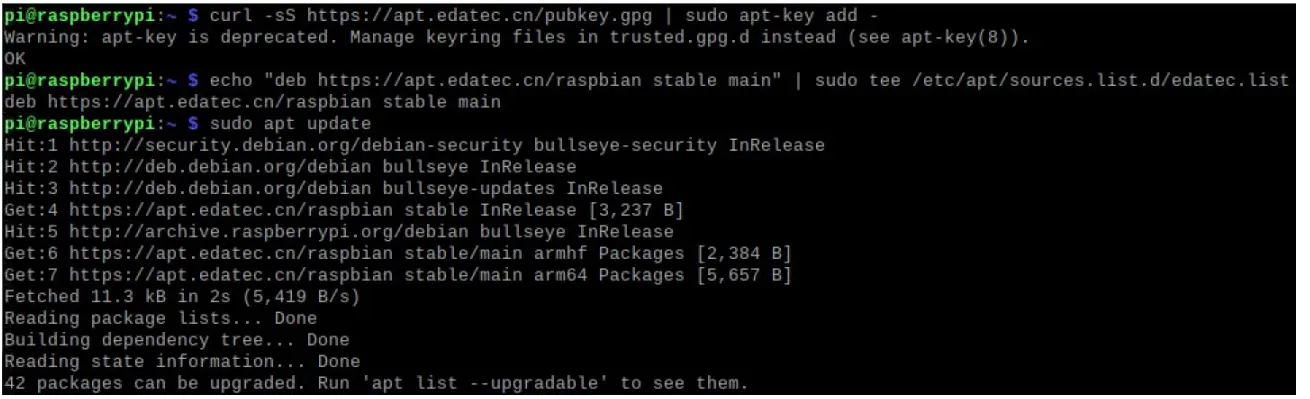Click the Hit:2 deb.debian.org bullseye line

click(x=290, y=167)
